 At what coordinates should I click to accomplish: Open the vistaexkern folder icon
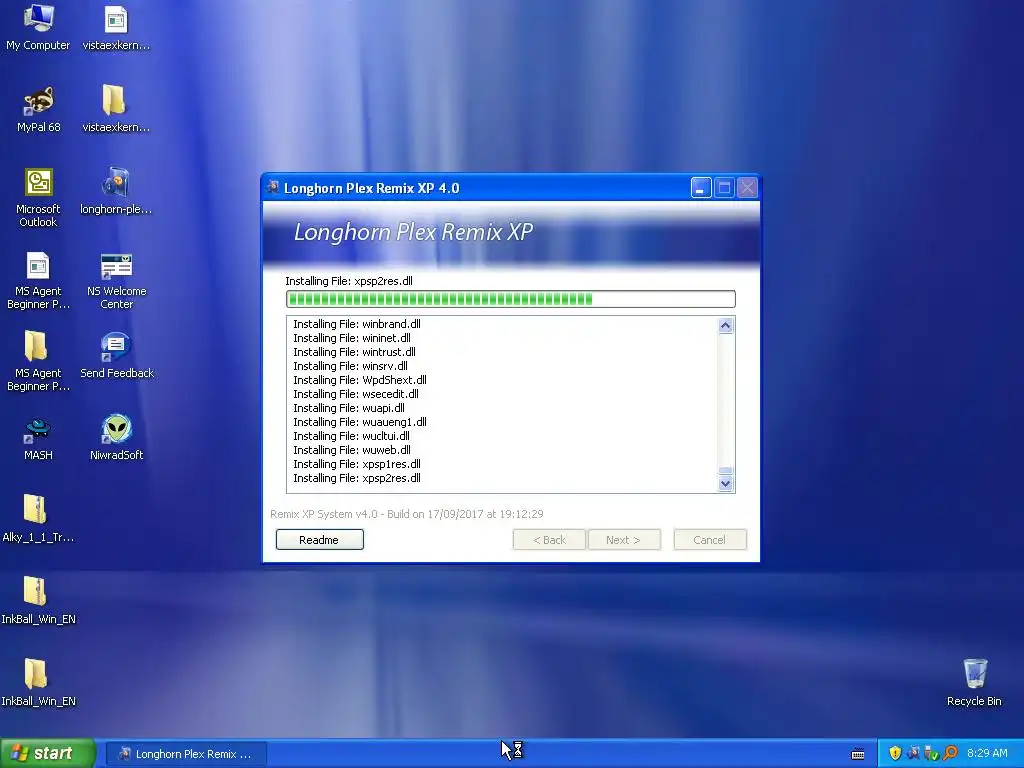[x=116, y=109]
